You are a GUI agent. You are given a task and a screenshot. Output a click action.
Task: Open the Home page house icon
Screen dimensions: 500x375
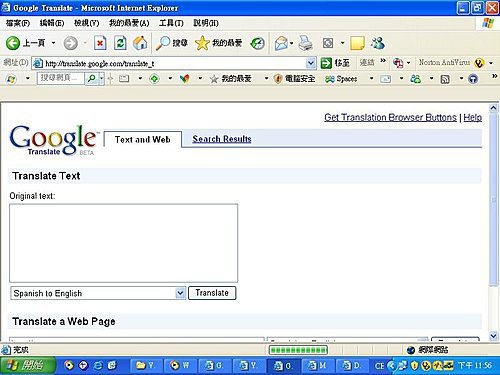coord(140,43)
